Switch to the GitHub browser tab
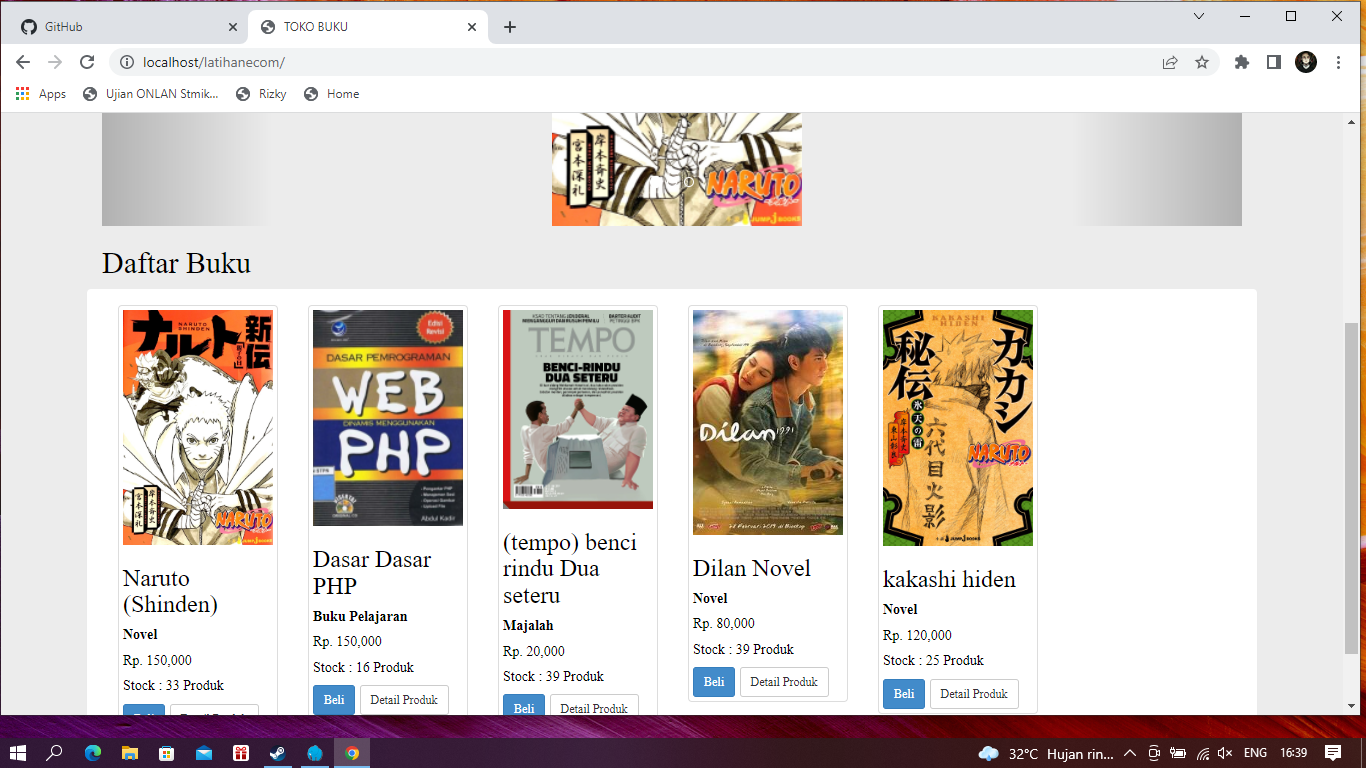 point(128,27)
